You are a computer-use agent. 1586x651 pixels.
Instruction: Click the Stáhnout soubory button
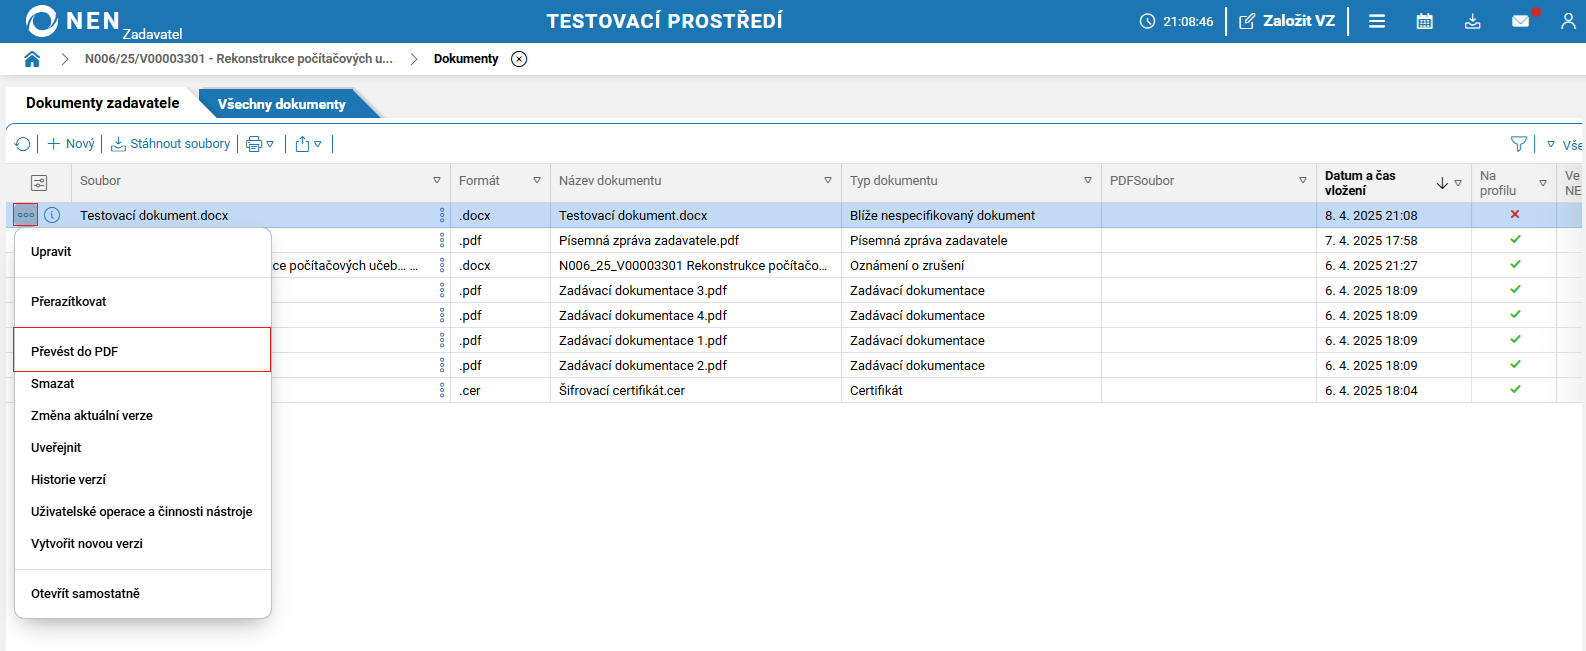point(170,144)
